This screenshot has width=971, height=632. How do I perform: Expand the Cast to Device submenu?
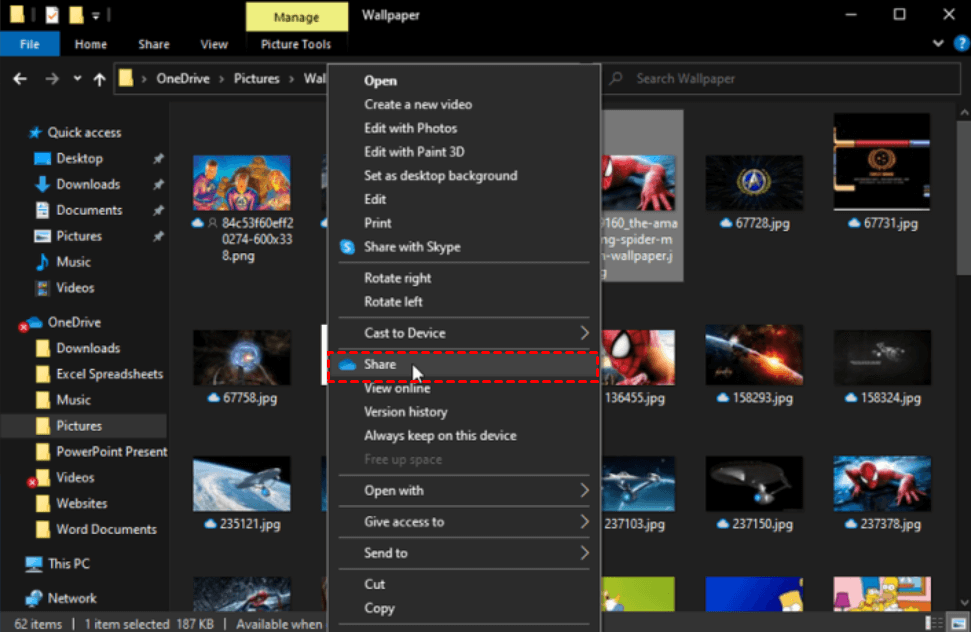[584, 333]
